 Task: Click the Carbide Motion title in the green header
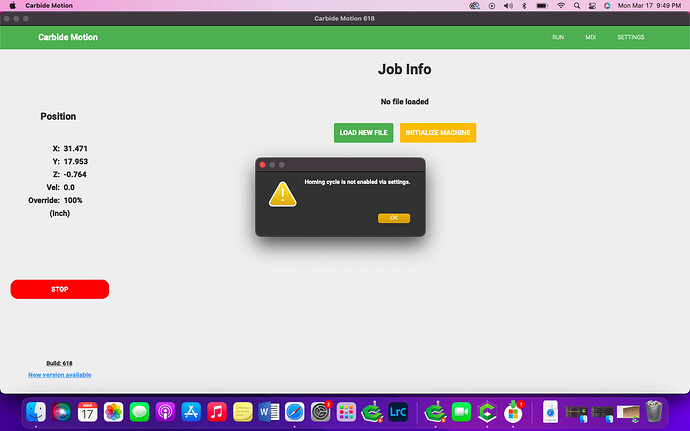tap(68, 37)
